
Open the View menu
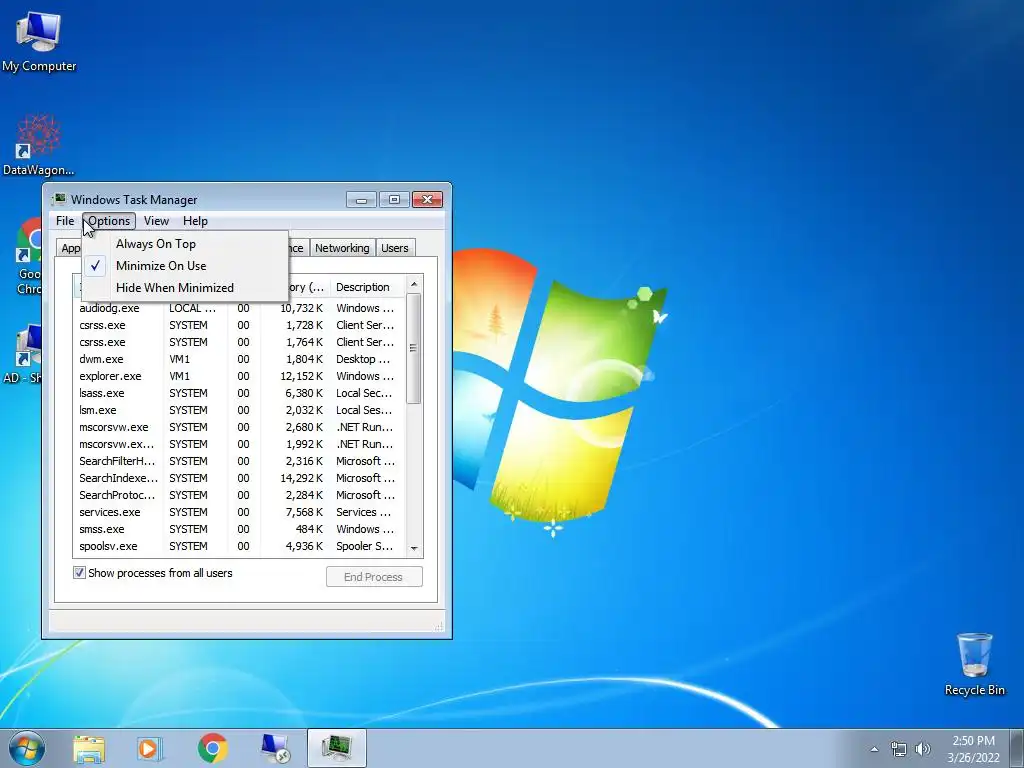[156, 221]
